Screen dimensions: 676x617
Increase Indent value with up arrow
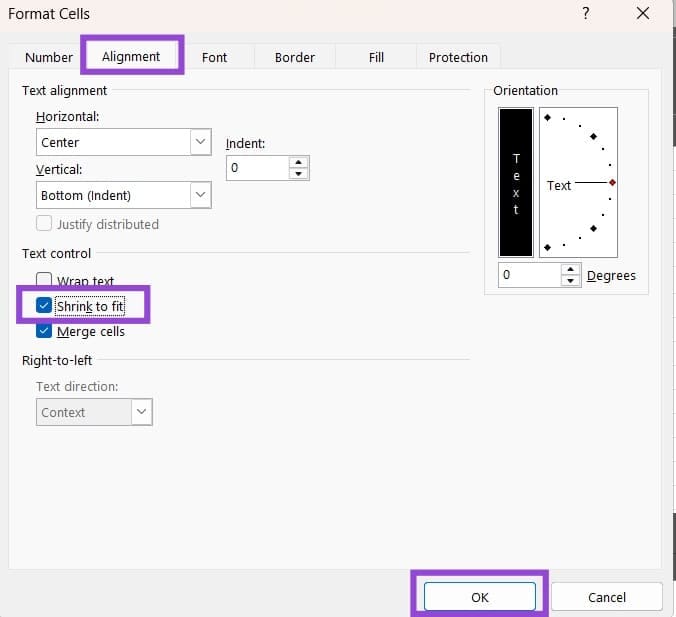(x=297, y=162)
